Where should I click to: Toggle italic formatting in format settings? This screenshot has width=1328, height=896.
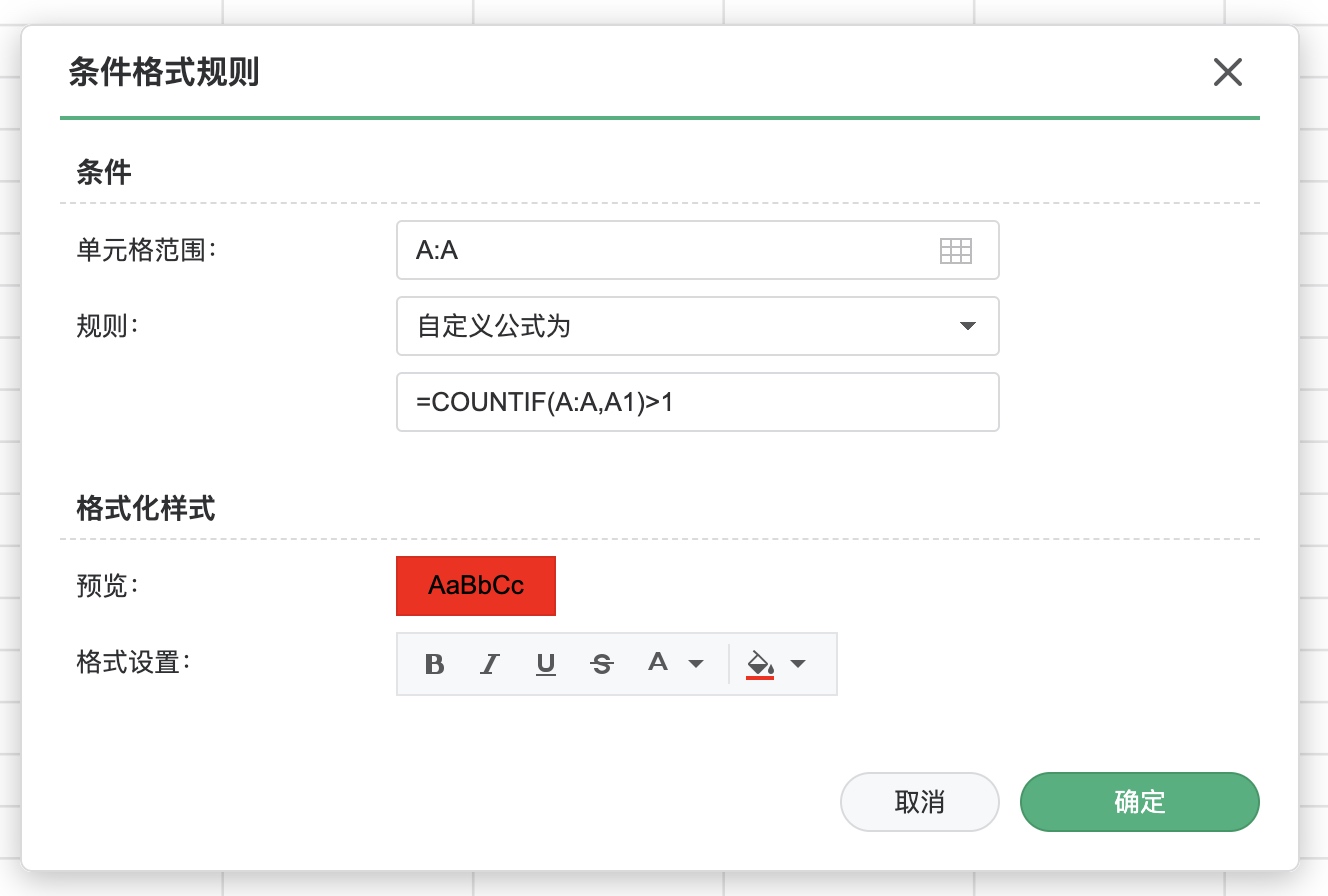pyautogui.click(x=489, y=664)
